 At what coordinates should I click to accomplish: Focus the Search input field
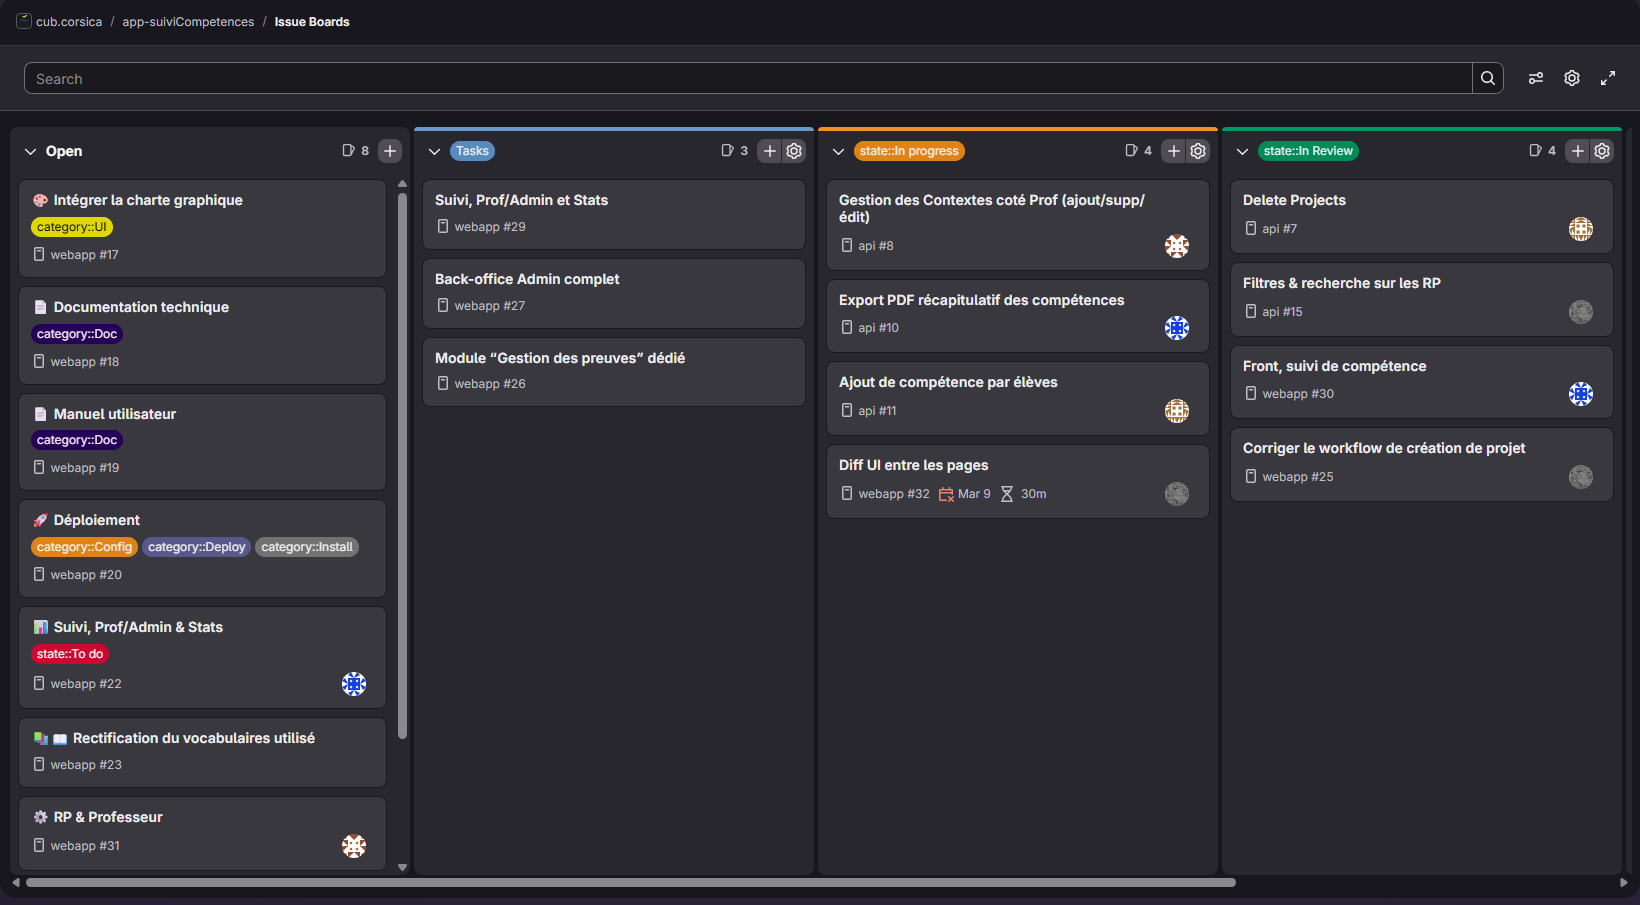(x=748, y=78)
